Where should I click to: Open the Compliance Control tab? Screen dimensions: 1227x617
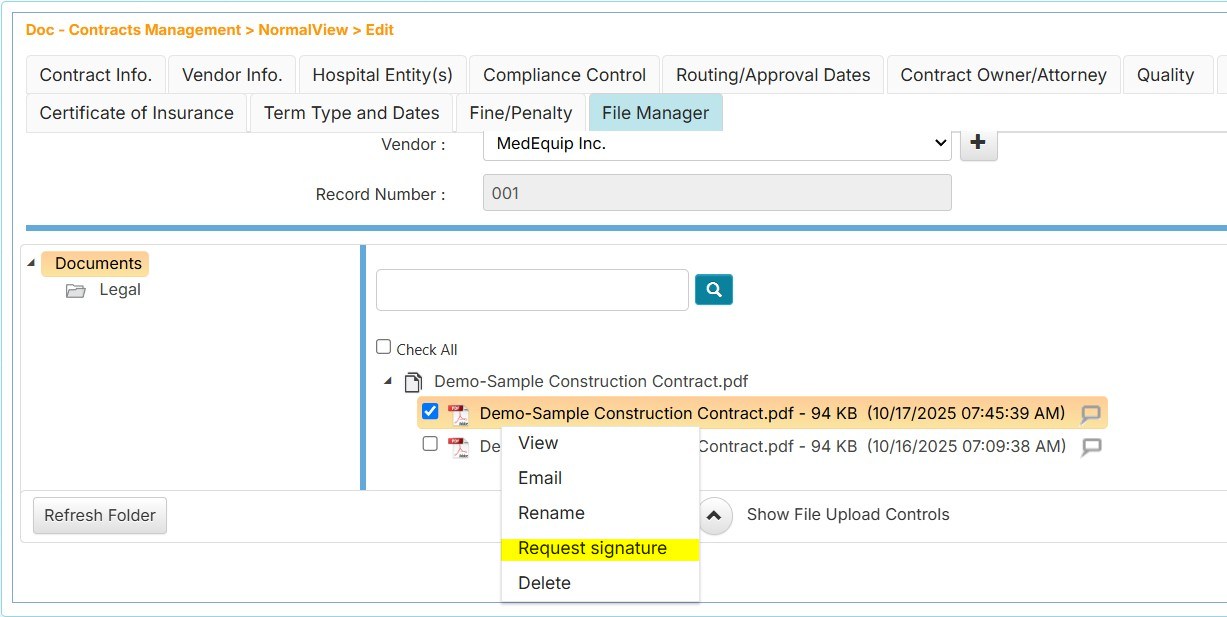pyautogui.click(x=564, y=75)
